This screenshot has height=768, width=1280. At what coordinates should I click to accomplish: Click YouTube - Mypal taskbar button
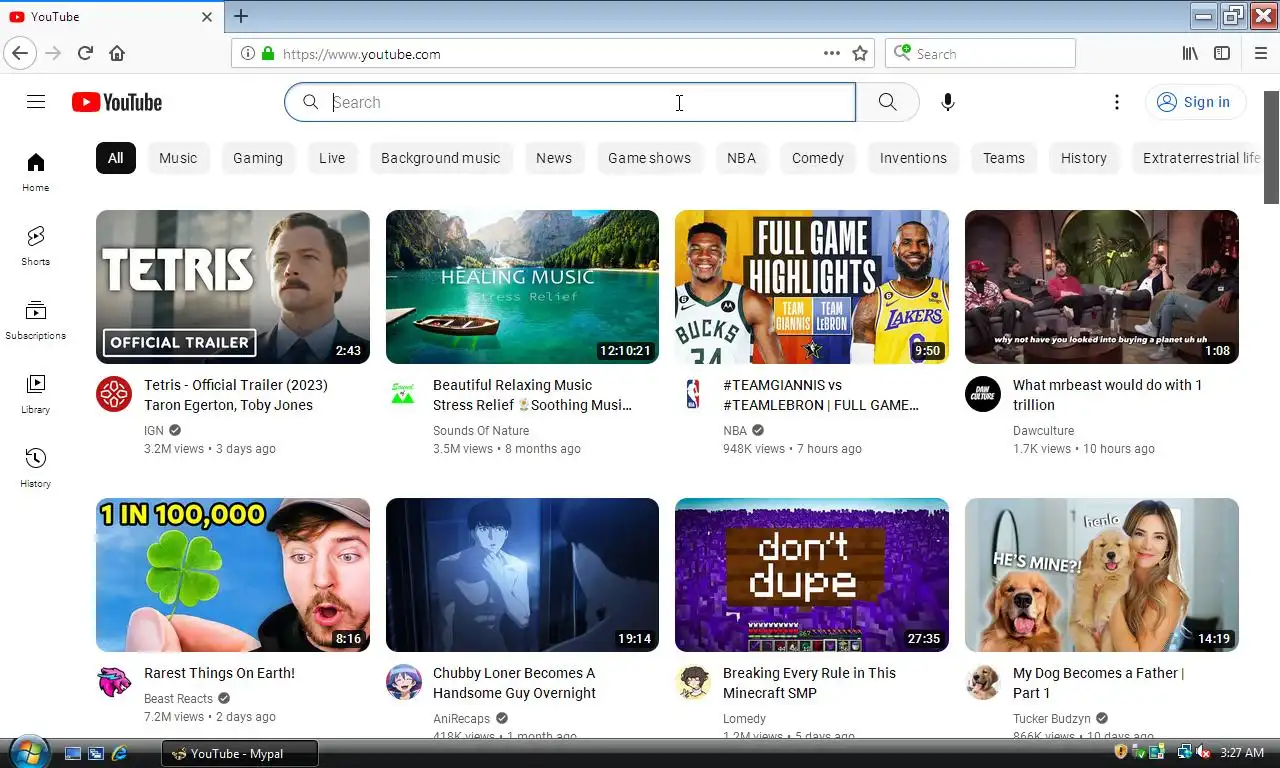240,753
